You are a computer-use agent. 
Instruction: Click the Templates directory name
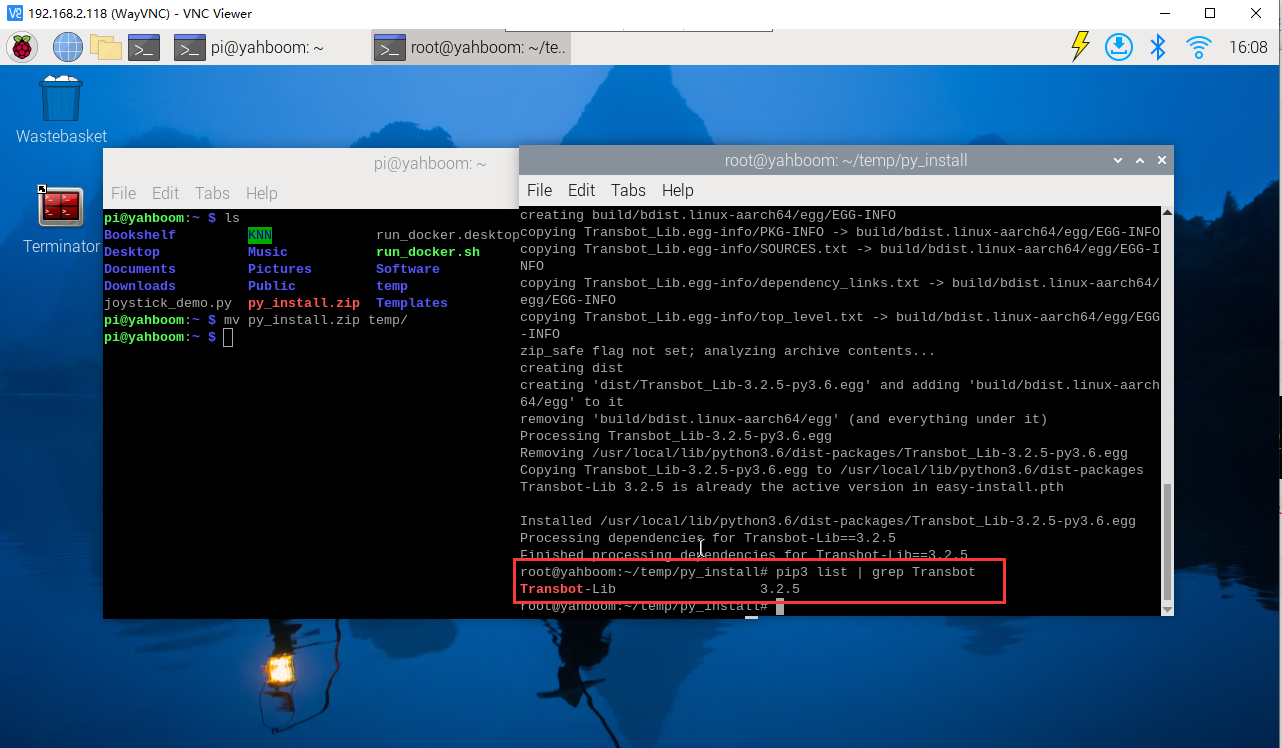pos(412,303)
